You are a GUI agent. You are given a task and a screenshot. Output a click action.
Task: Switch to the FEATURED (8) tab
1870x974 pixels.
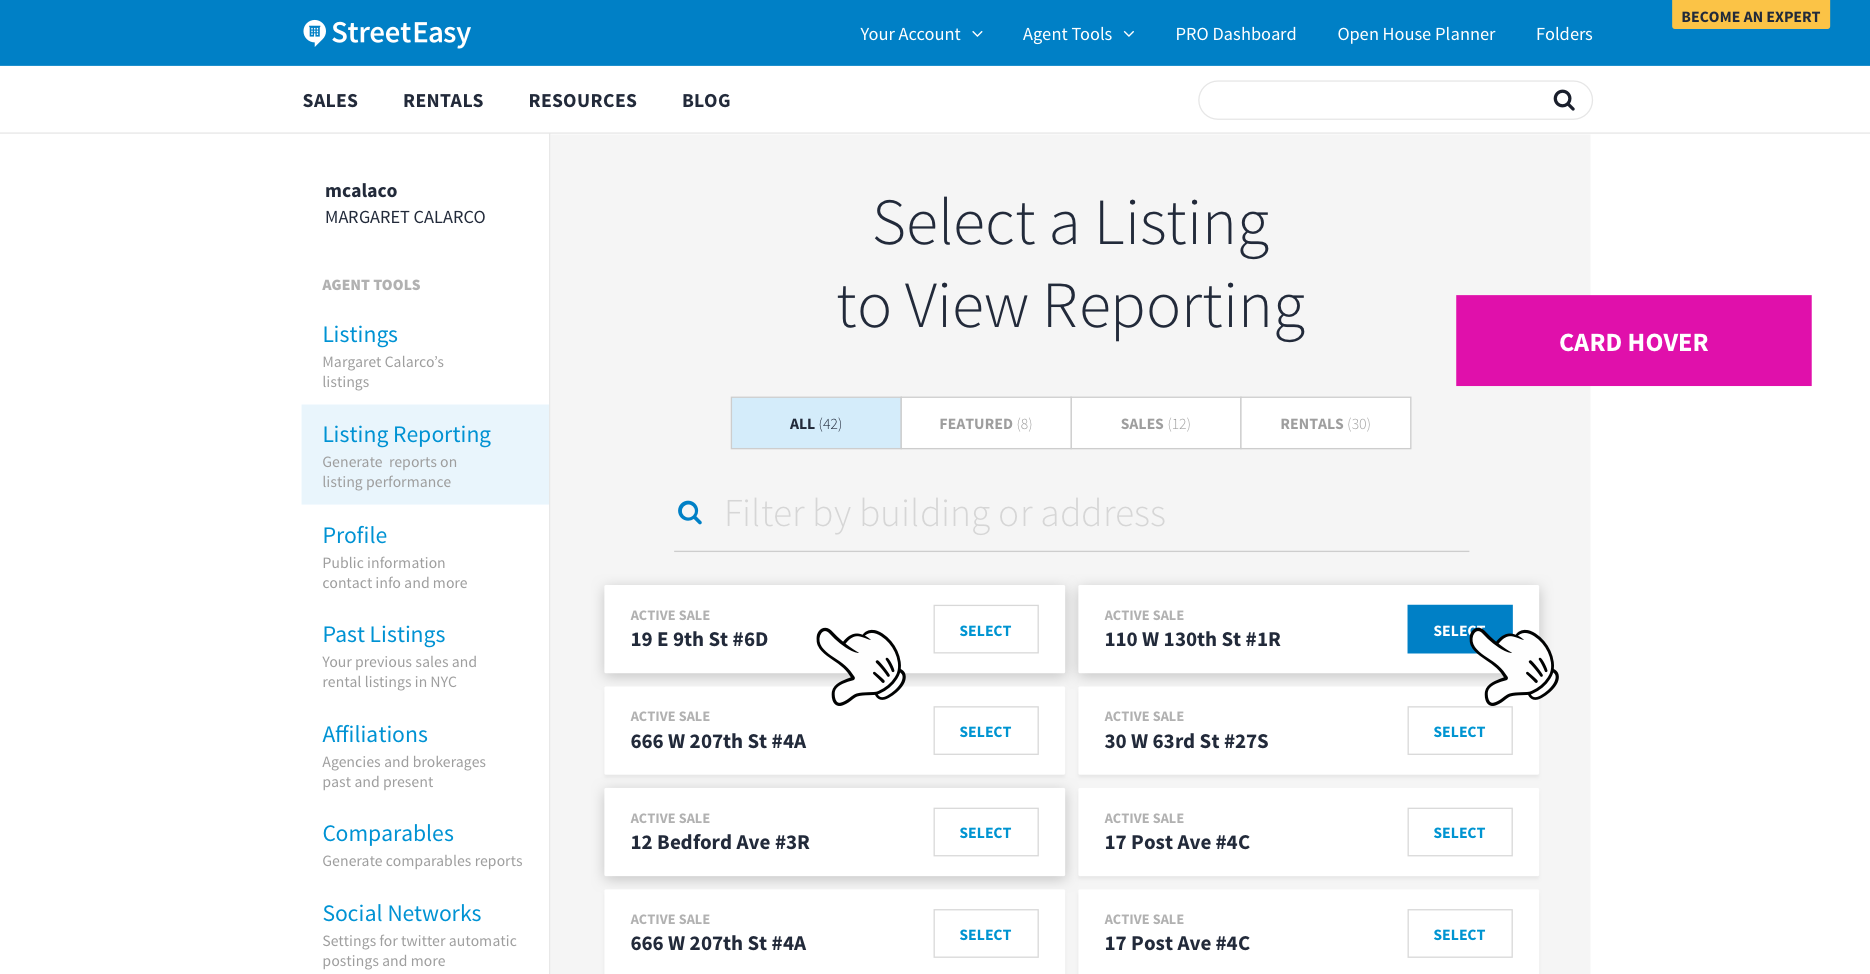point(986,423)
